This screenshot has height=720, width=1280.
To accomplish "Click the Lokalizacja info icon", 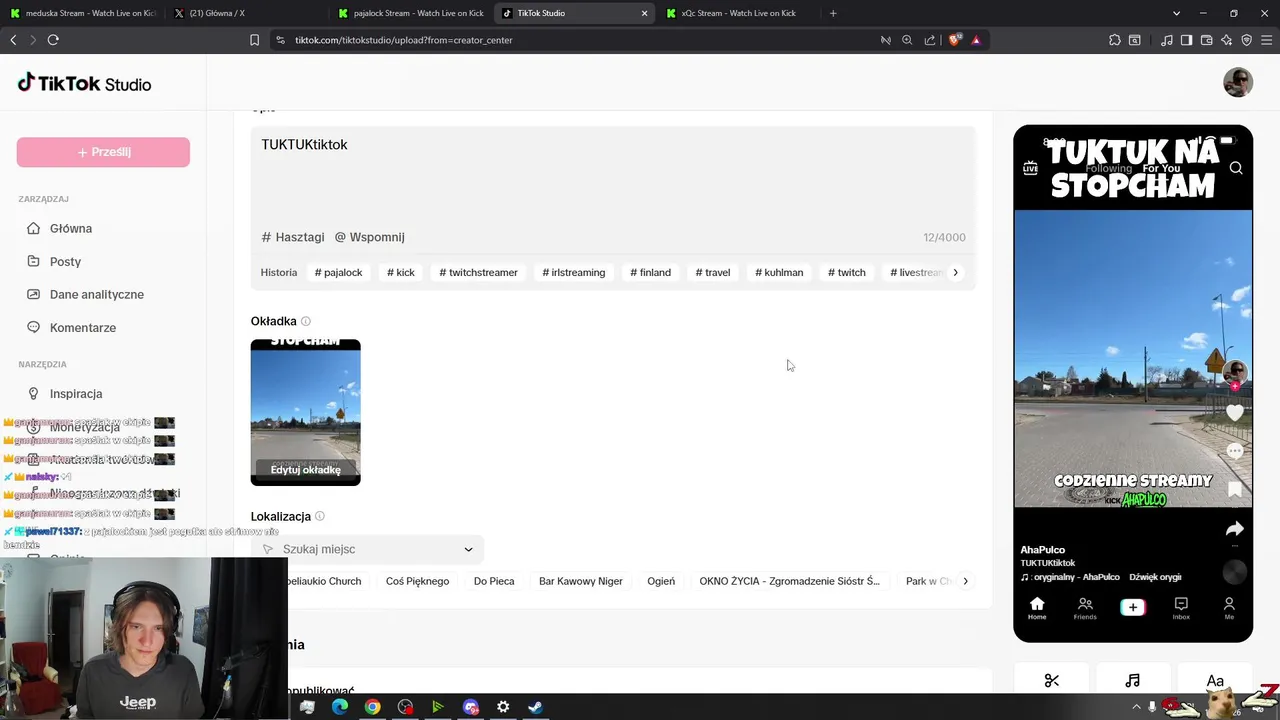I will [x=320, y=516].
